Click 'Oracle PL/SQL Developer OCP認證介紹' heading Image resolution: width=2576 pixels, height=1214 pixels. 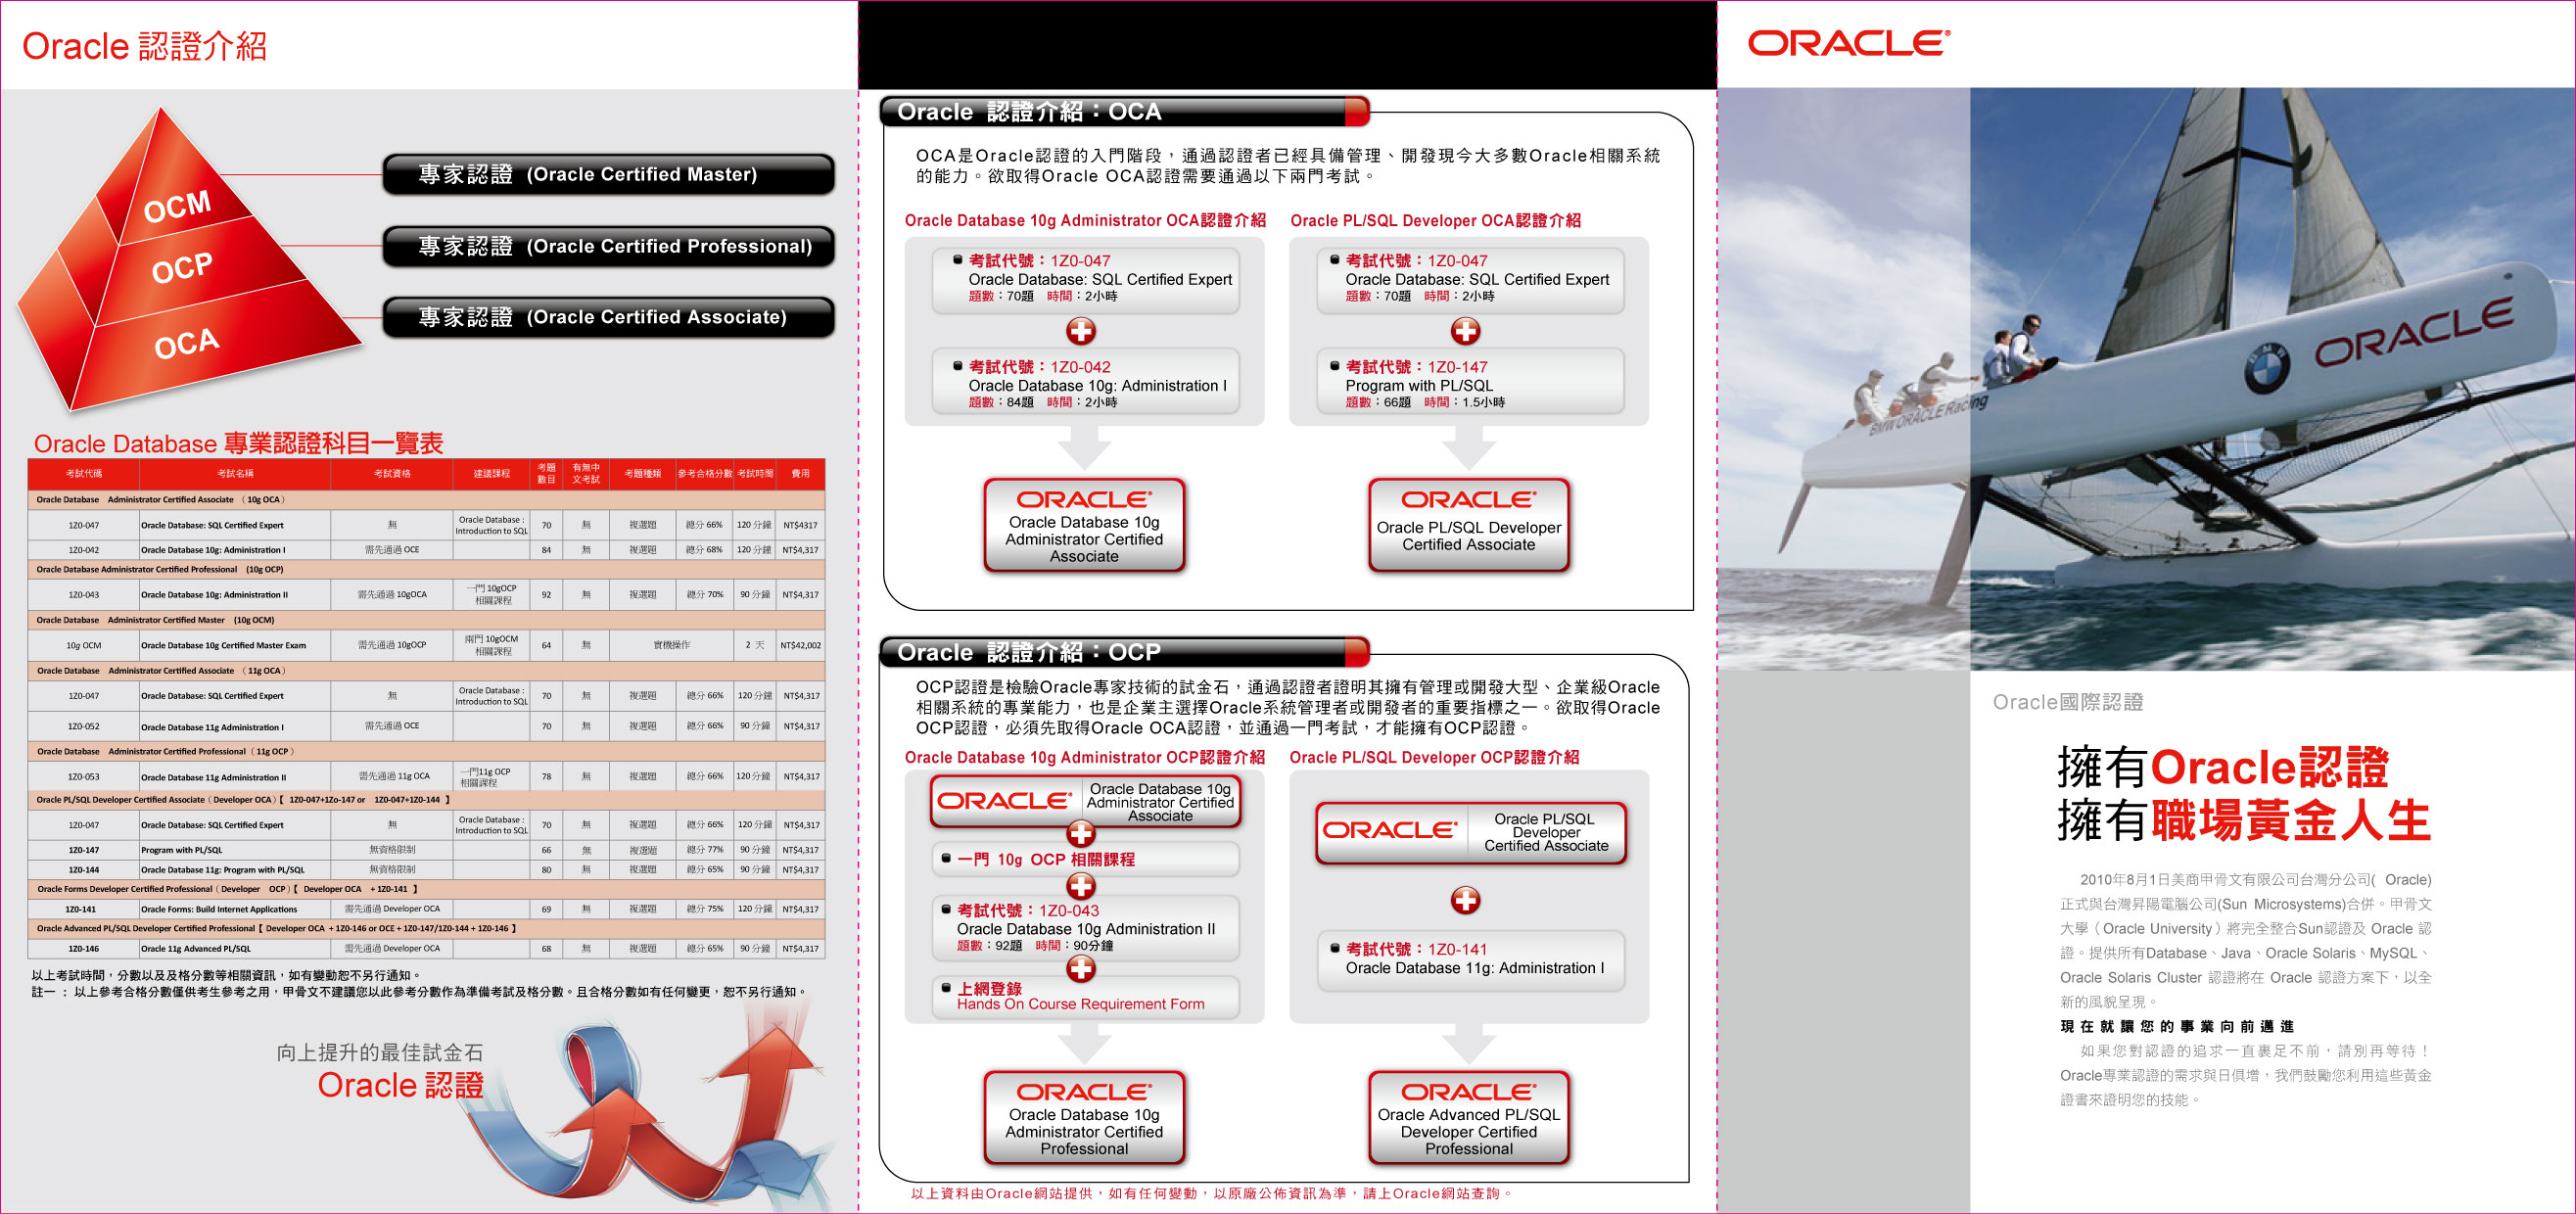coord(1434,757)
